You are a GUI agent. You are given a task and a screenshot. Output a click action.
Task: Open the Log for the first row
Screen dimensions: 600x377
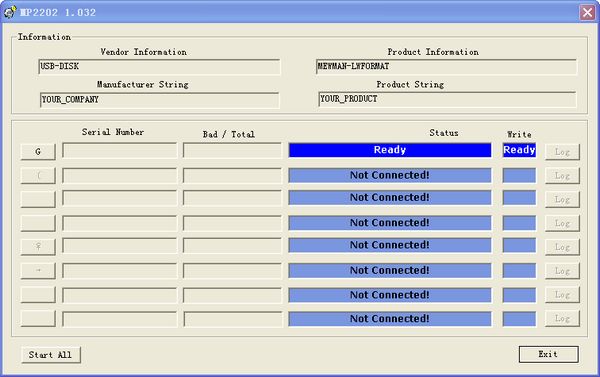(562, 152)
